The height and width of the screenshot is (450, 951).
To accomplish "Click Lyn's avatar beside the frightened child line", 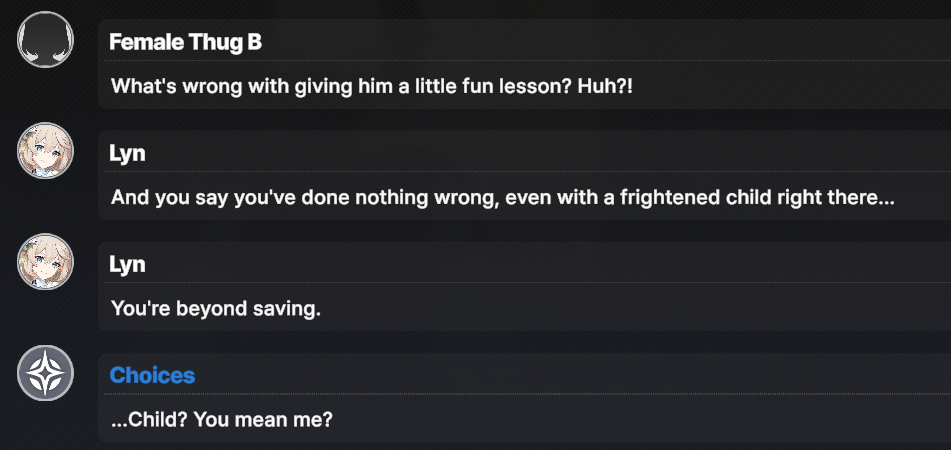I will [x=46, y=152].
